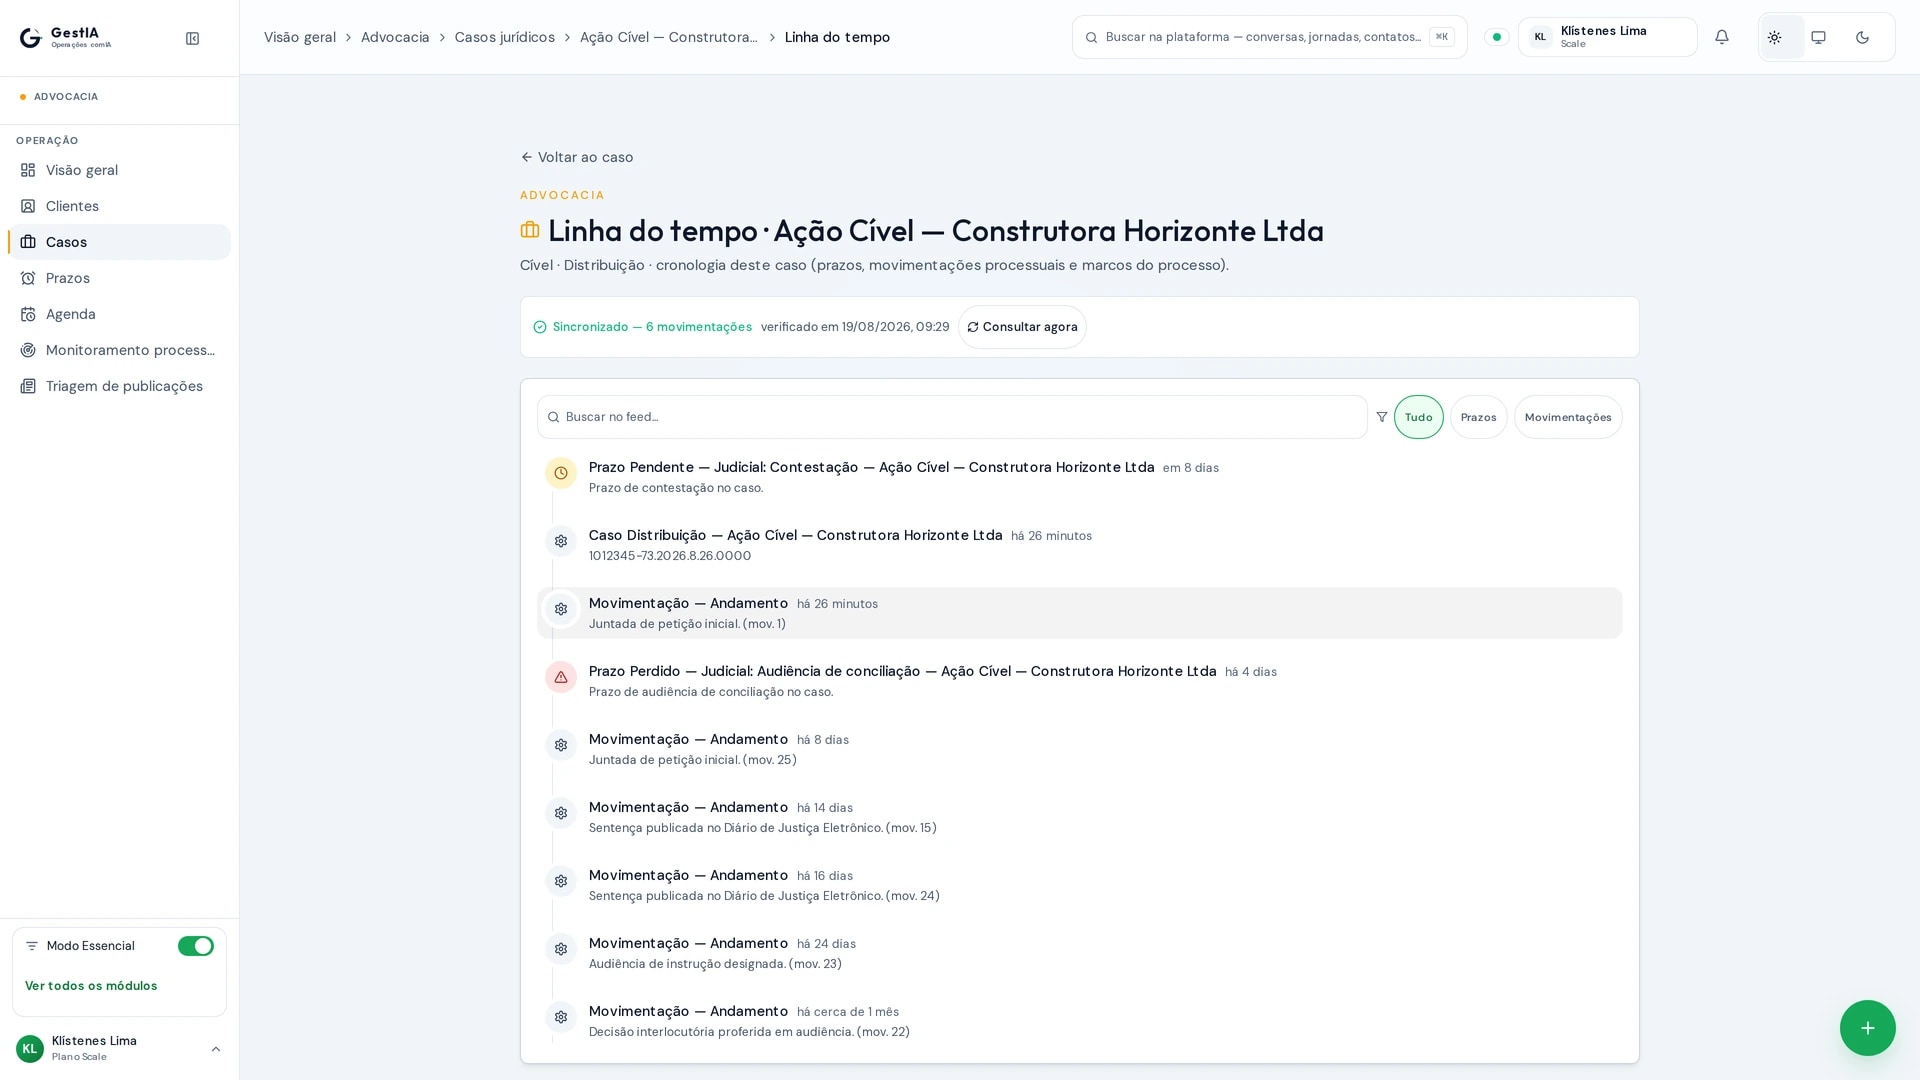This screenshot has height=1080, width=1920.
Task: Switch to dark theme moon icon
Action: pos(1863,37)
